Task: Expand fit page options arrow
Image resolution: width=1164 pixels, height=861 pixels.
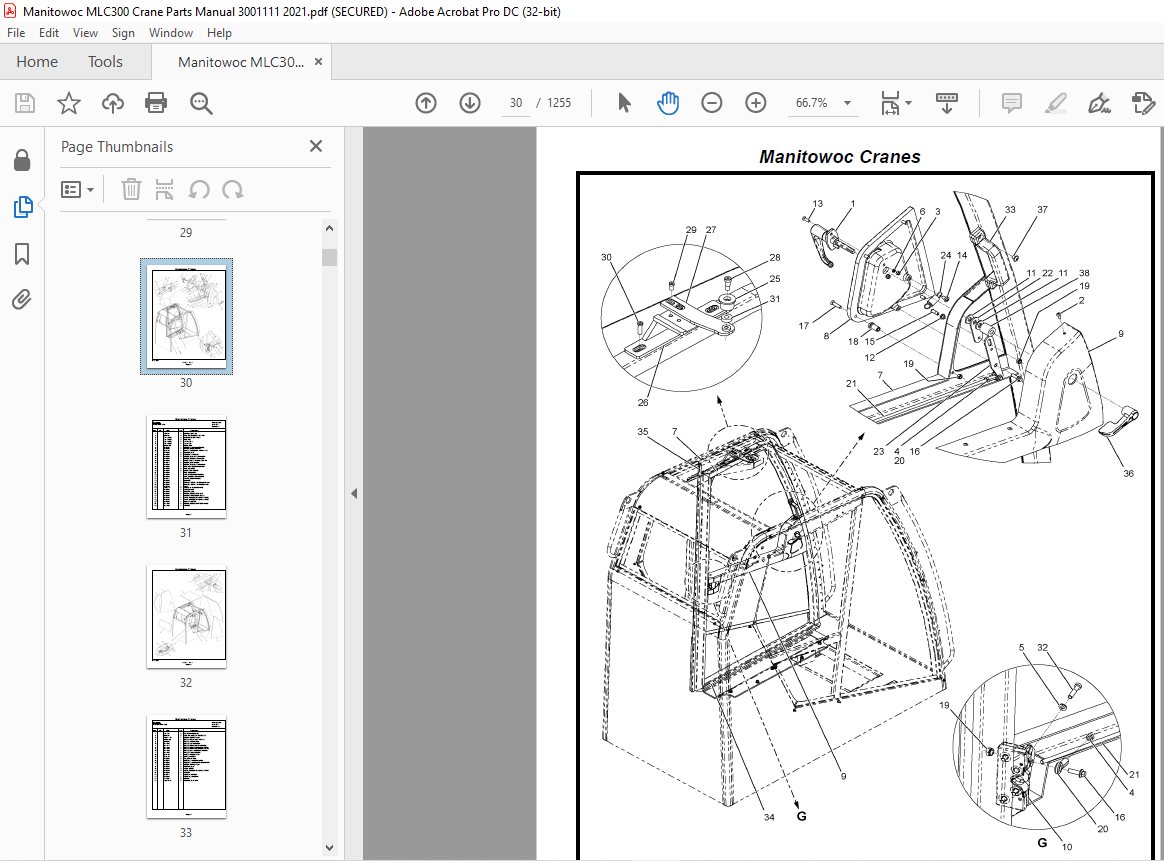Action: coord(909,103)
